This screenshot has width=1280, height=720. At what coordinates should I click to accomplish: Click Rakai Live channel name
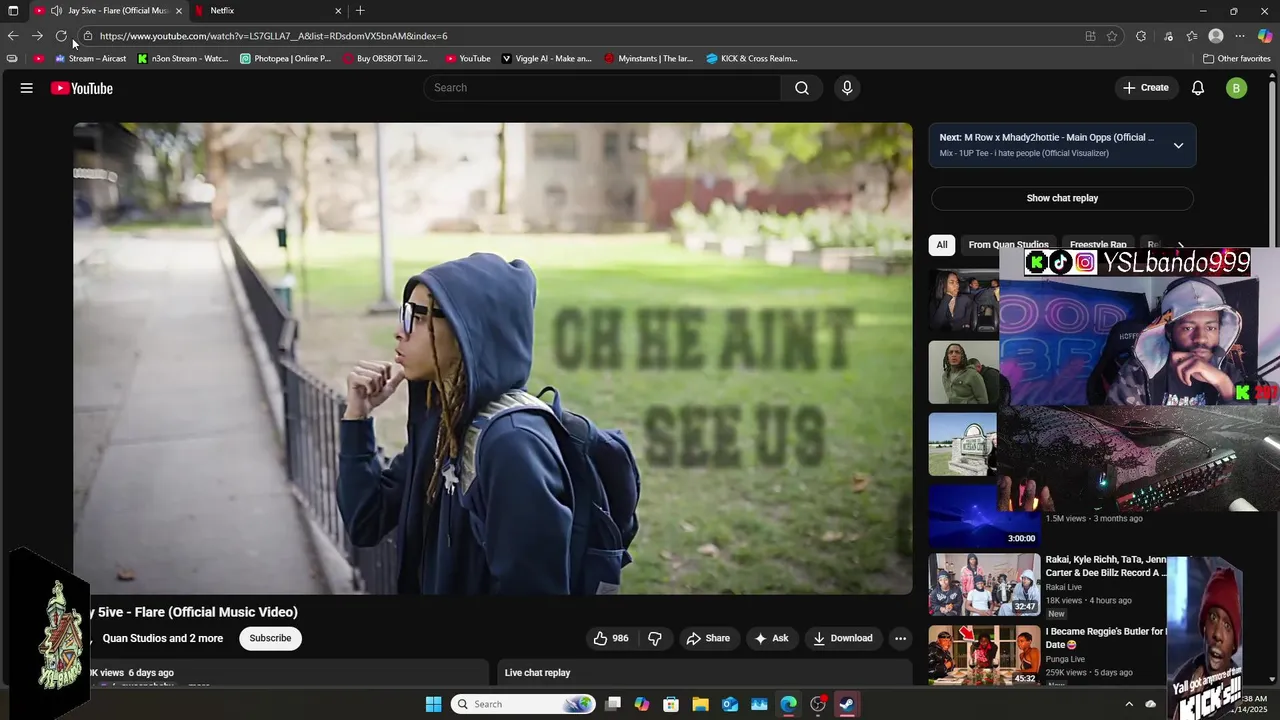coord(1064,587)
